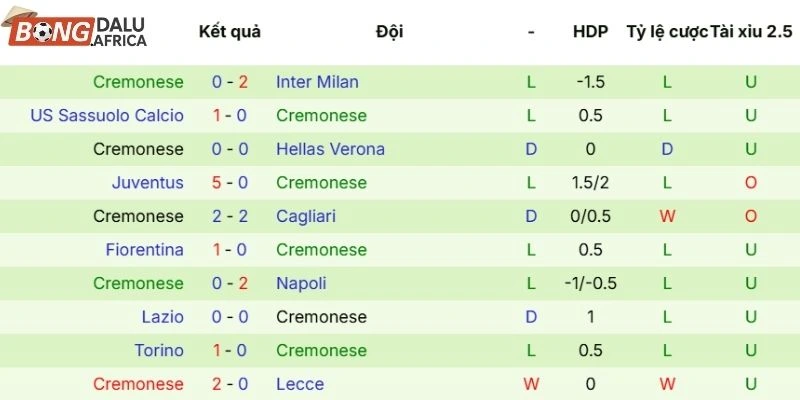Select the Fiorentina team name
The width and height of the screenshot is (800, 400).
(x=145, y=250)
